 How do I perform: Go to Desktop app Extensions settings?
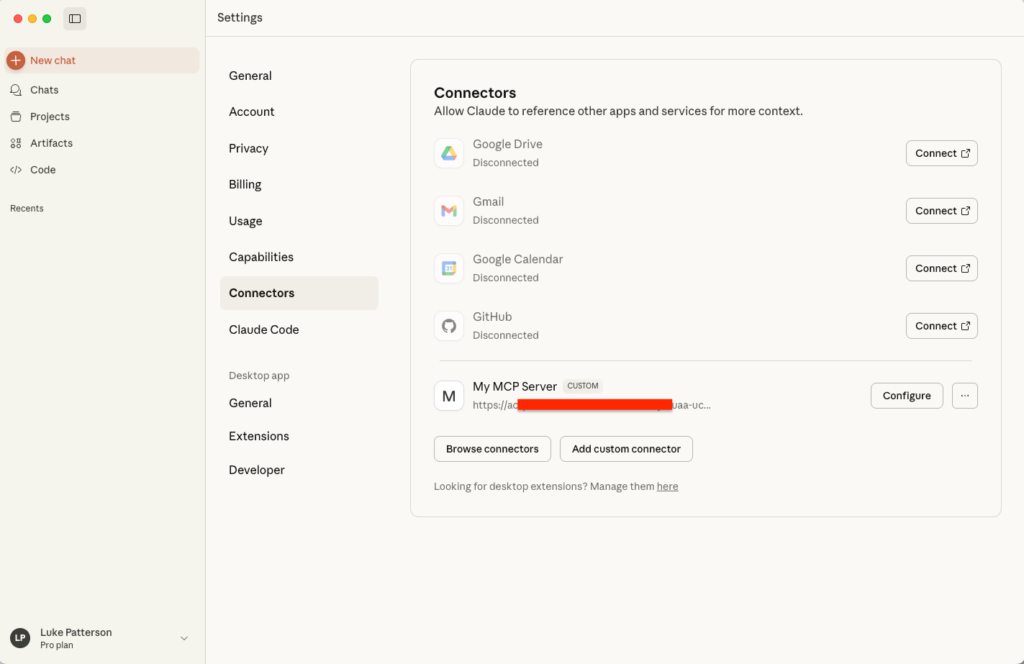tap(259, 436)
